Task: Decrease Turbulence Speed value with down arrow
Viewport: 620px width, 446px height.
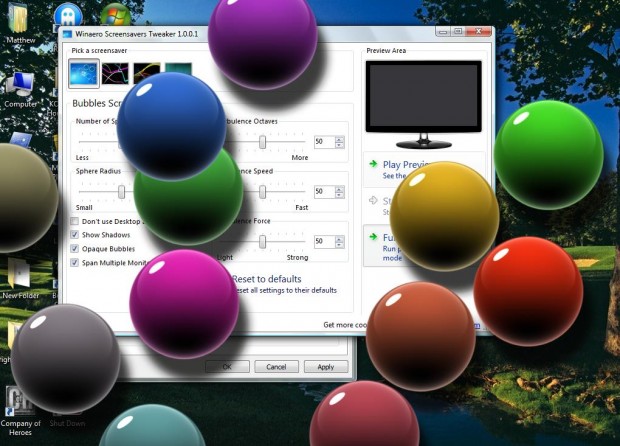Action: [x=341, y=195]
